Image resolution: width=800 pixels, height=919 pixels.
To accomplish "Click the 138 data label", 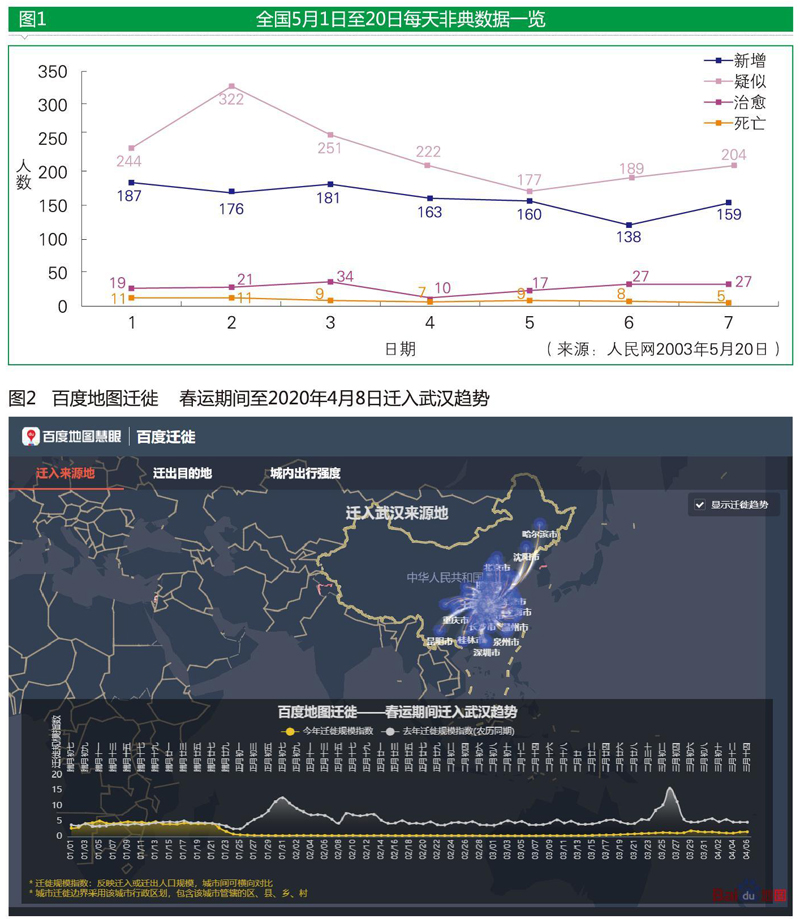I will (629, 237).
